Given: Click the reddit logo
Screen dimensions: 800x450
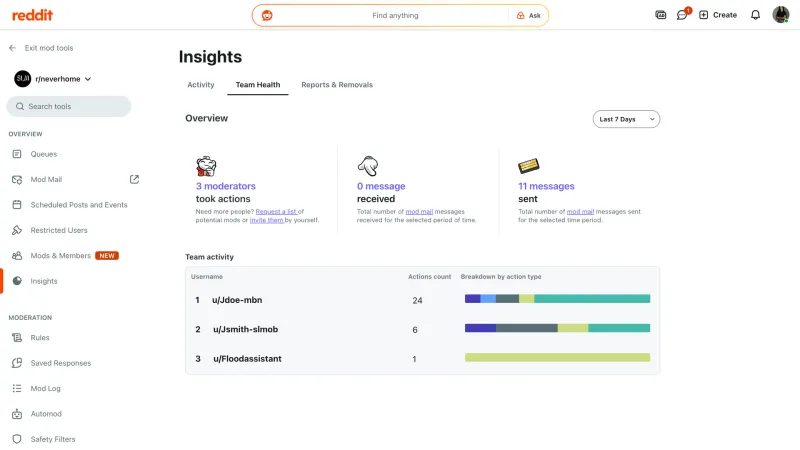Looking at the screenshot, I should click(x=32, y=15).
